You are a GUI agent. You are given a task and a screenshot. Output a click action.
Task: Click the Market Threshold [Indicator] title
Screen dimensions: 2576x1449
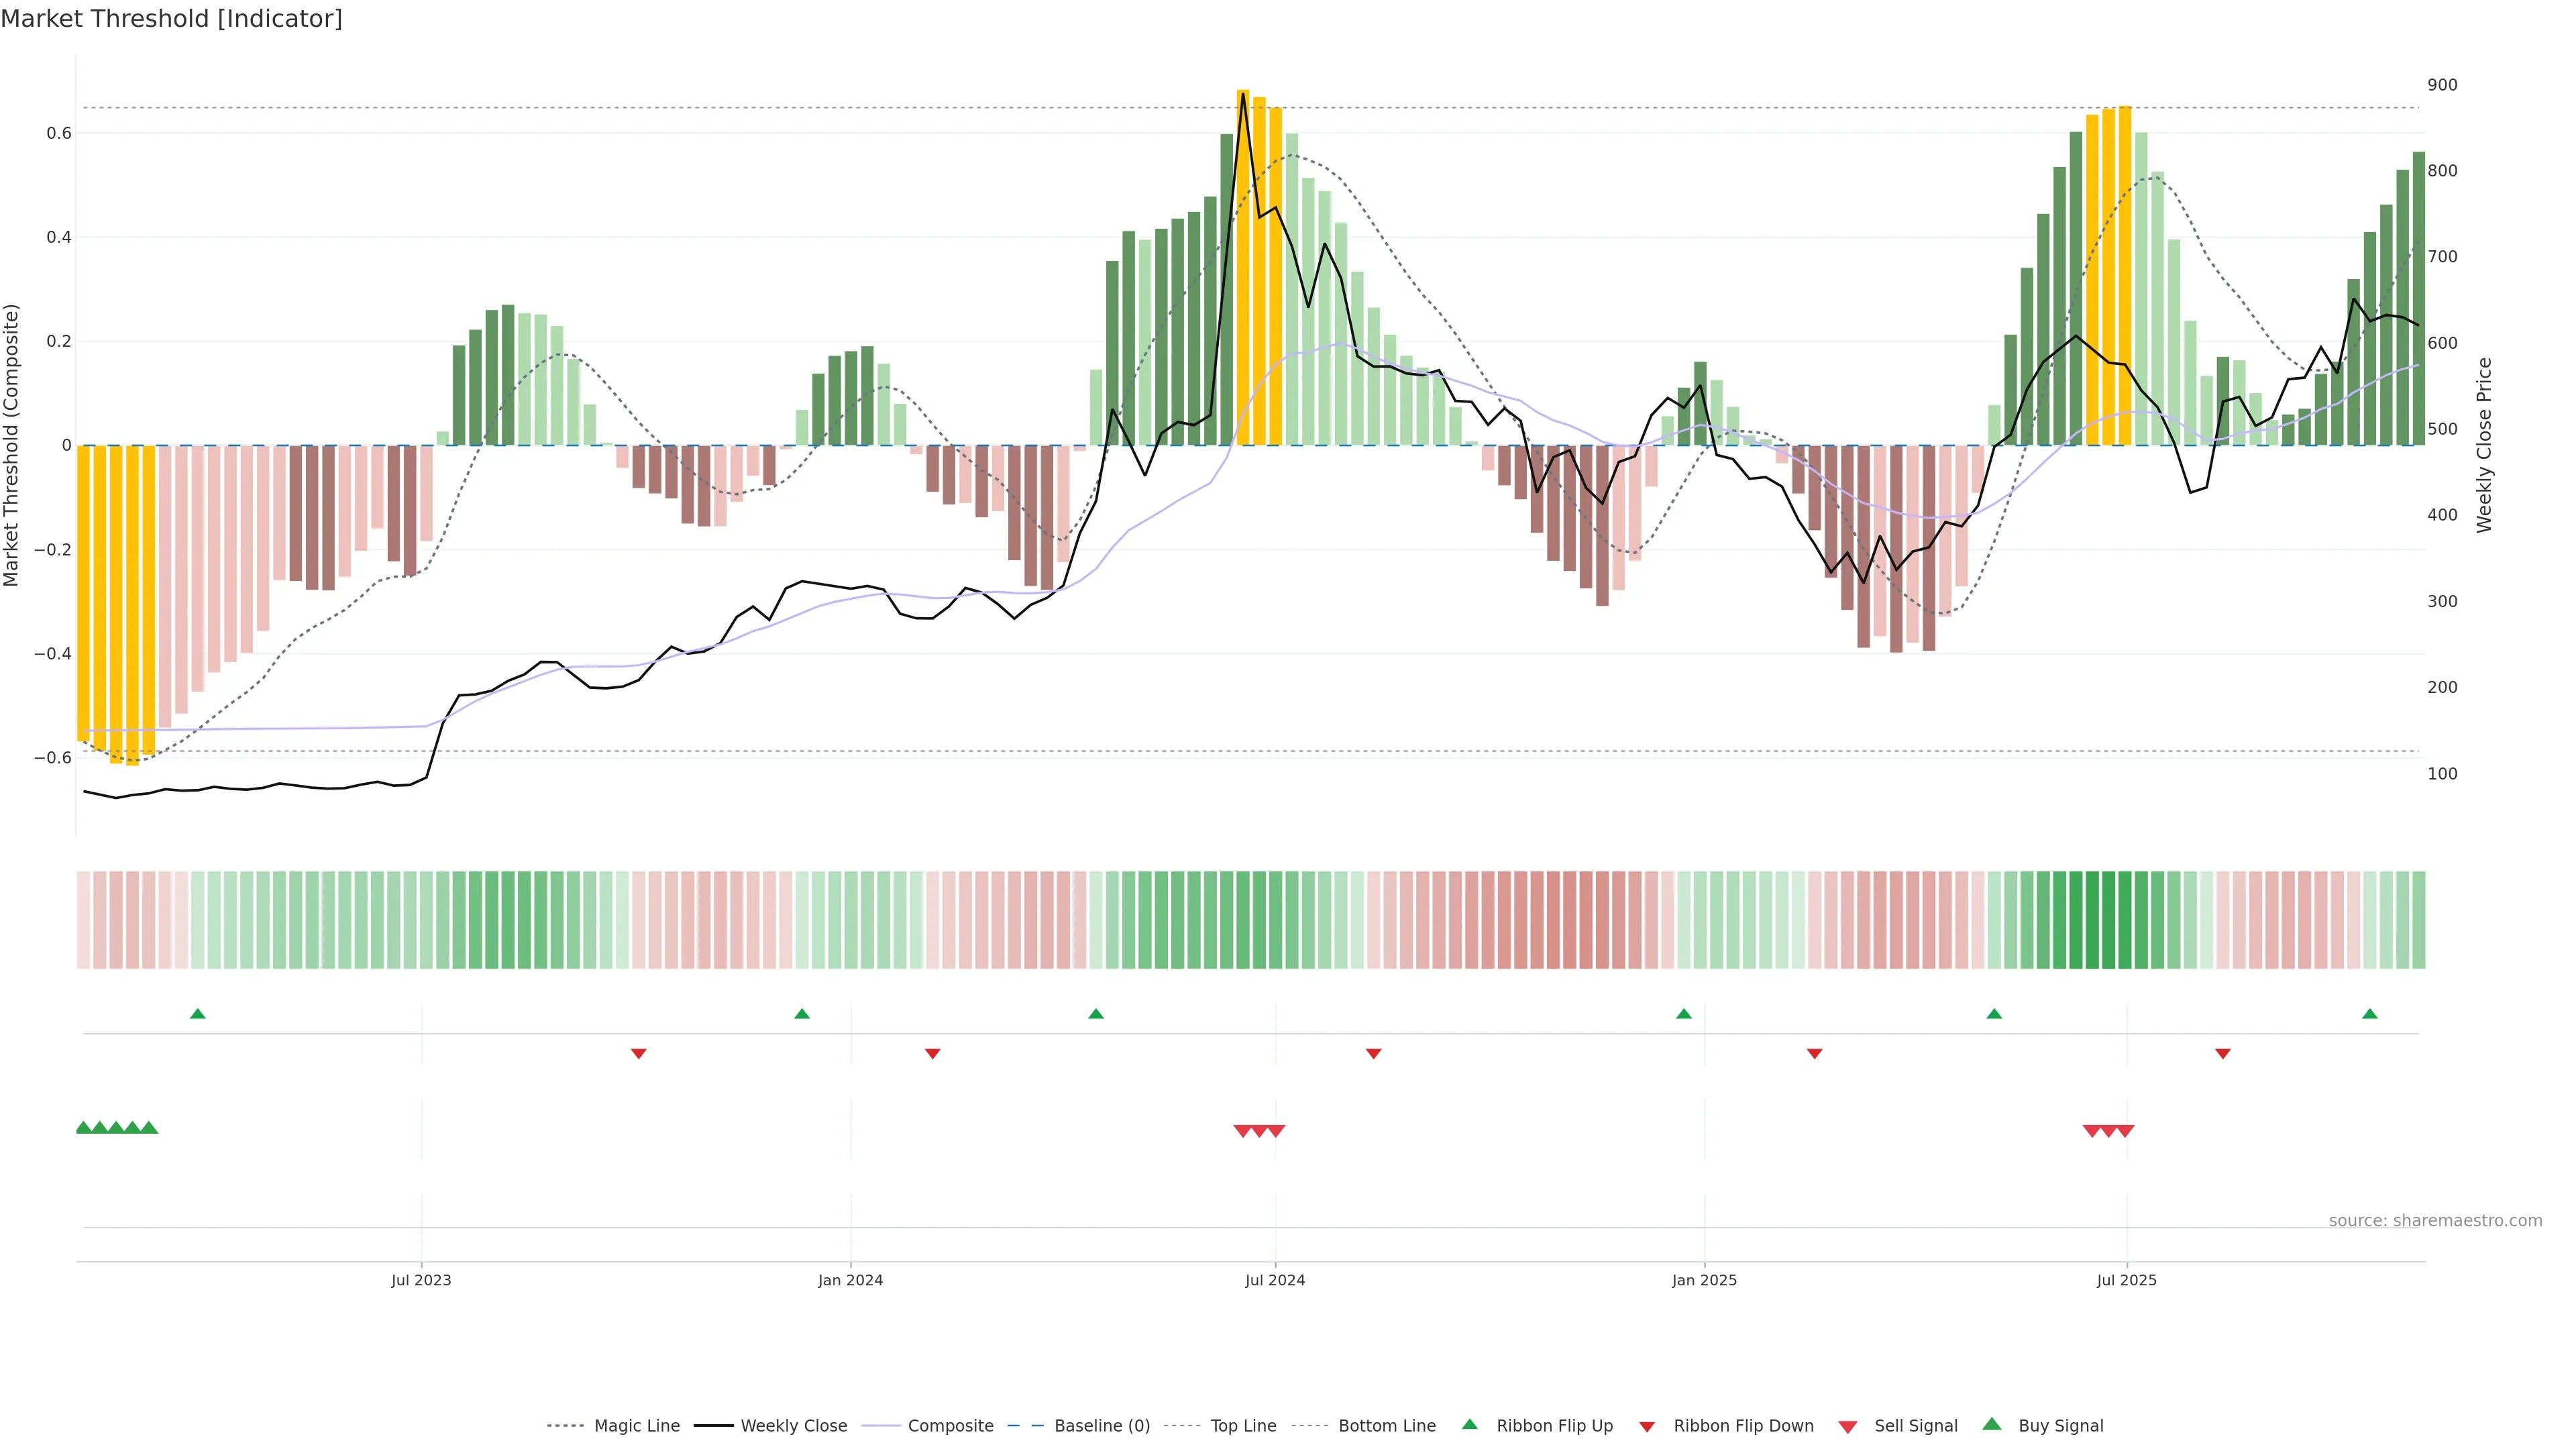[171, 19]
